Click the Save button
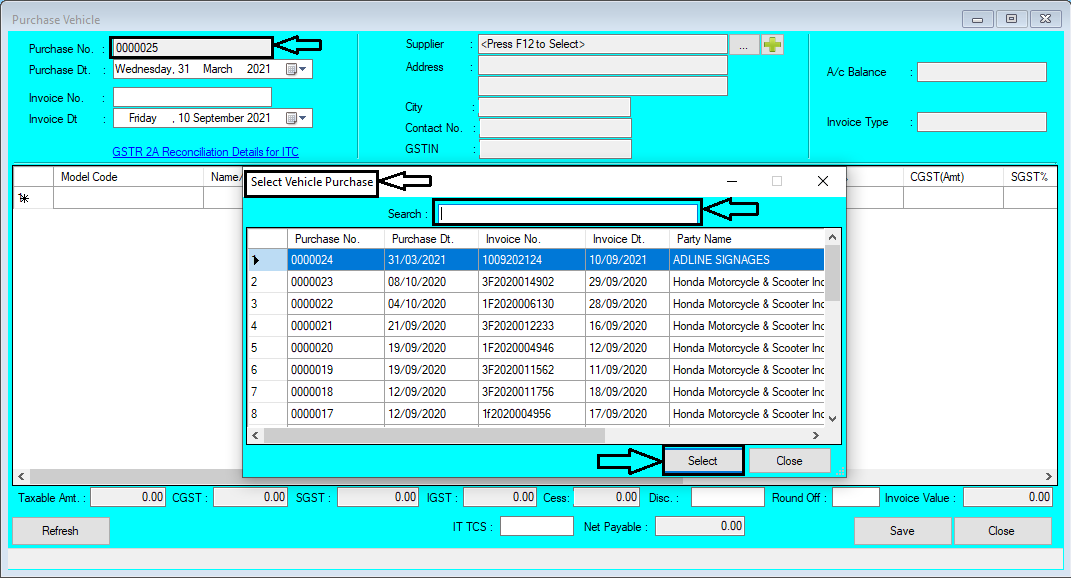 pos(902,531)
